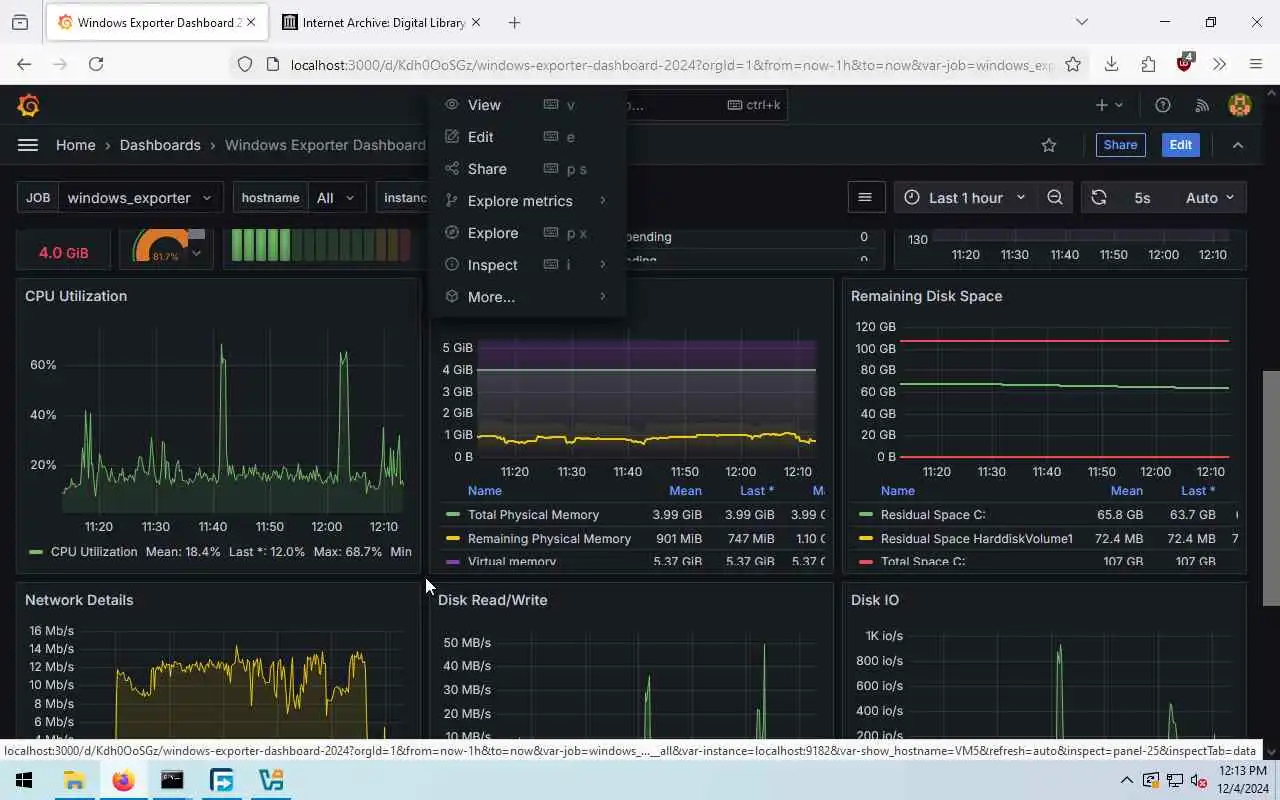Open the news feed RSS icon
This screenshot has width=1280, height=800.
pyautogui.click(x=1202, y=105)
